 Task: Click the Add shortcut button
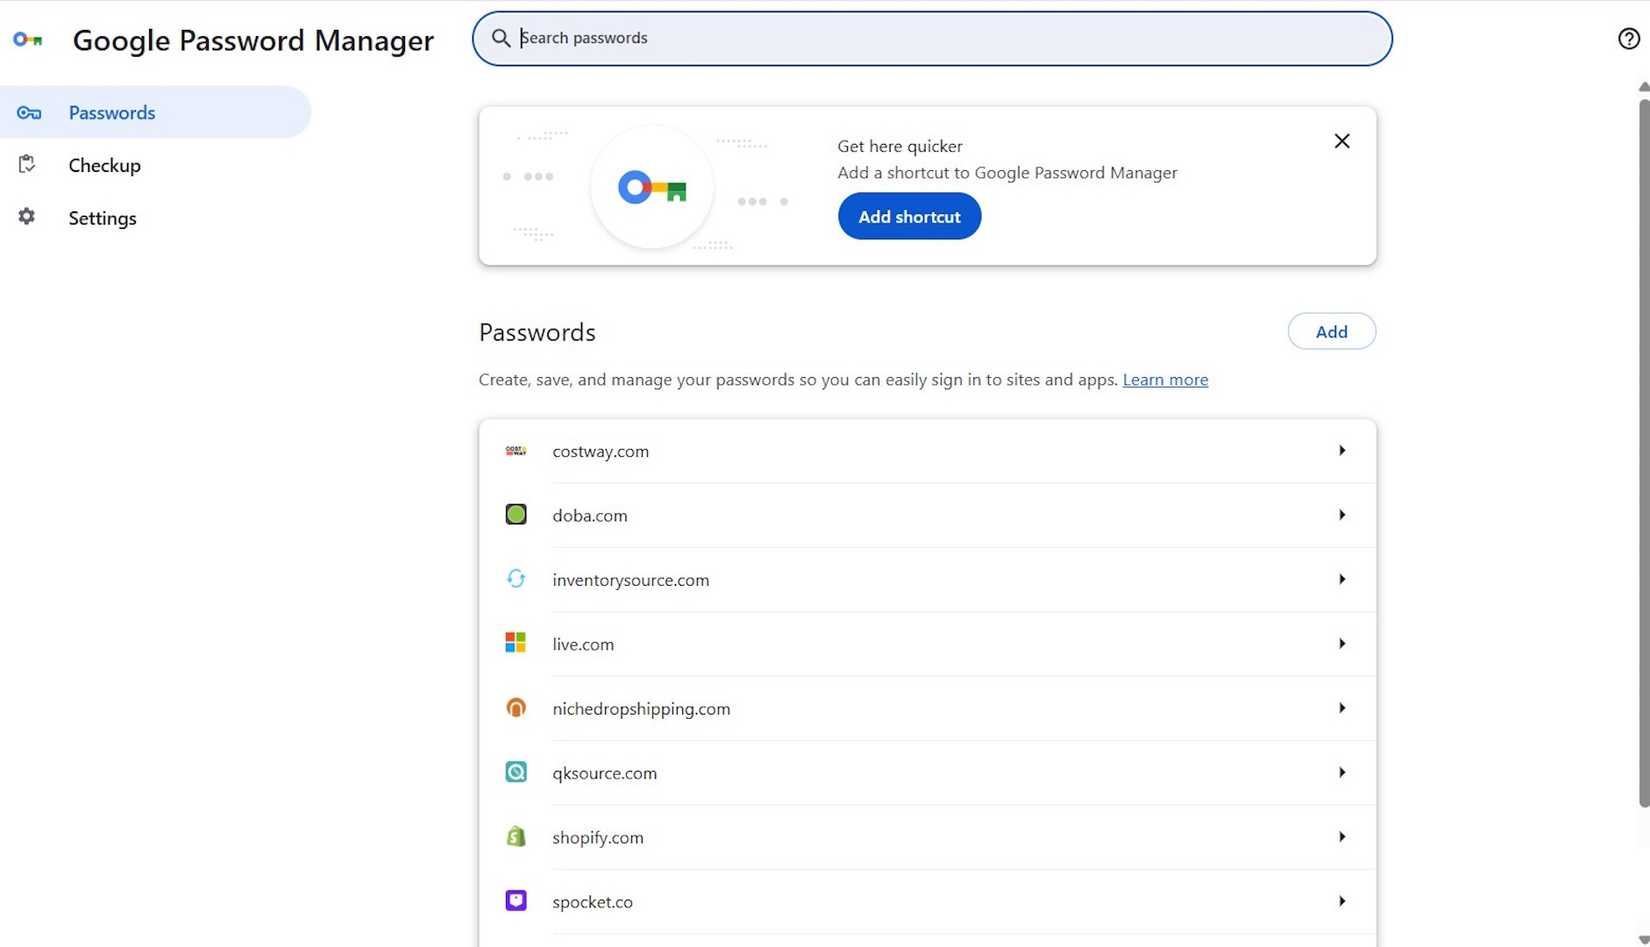[908, 216]
